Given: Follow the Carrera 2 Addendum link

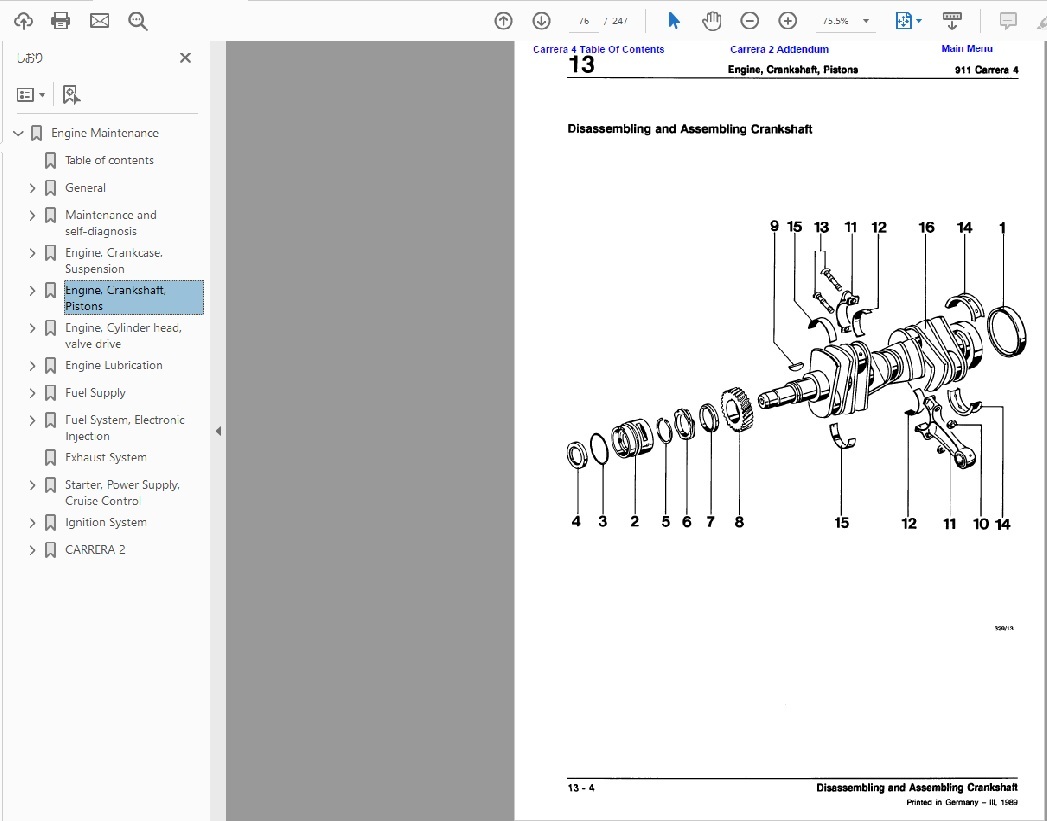Looking at the screenshot, I should pyautogui.click(x=779, y=49).
